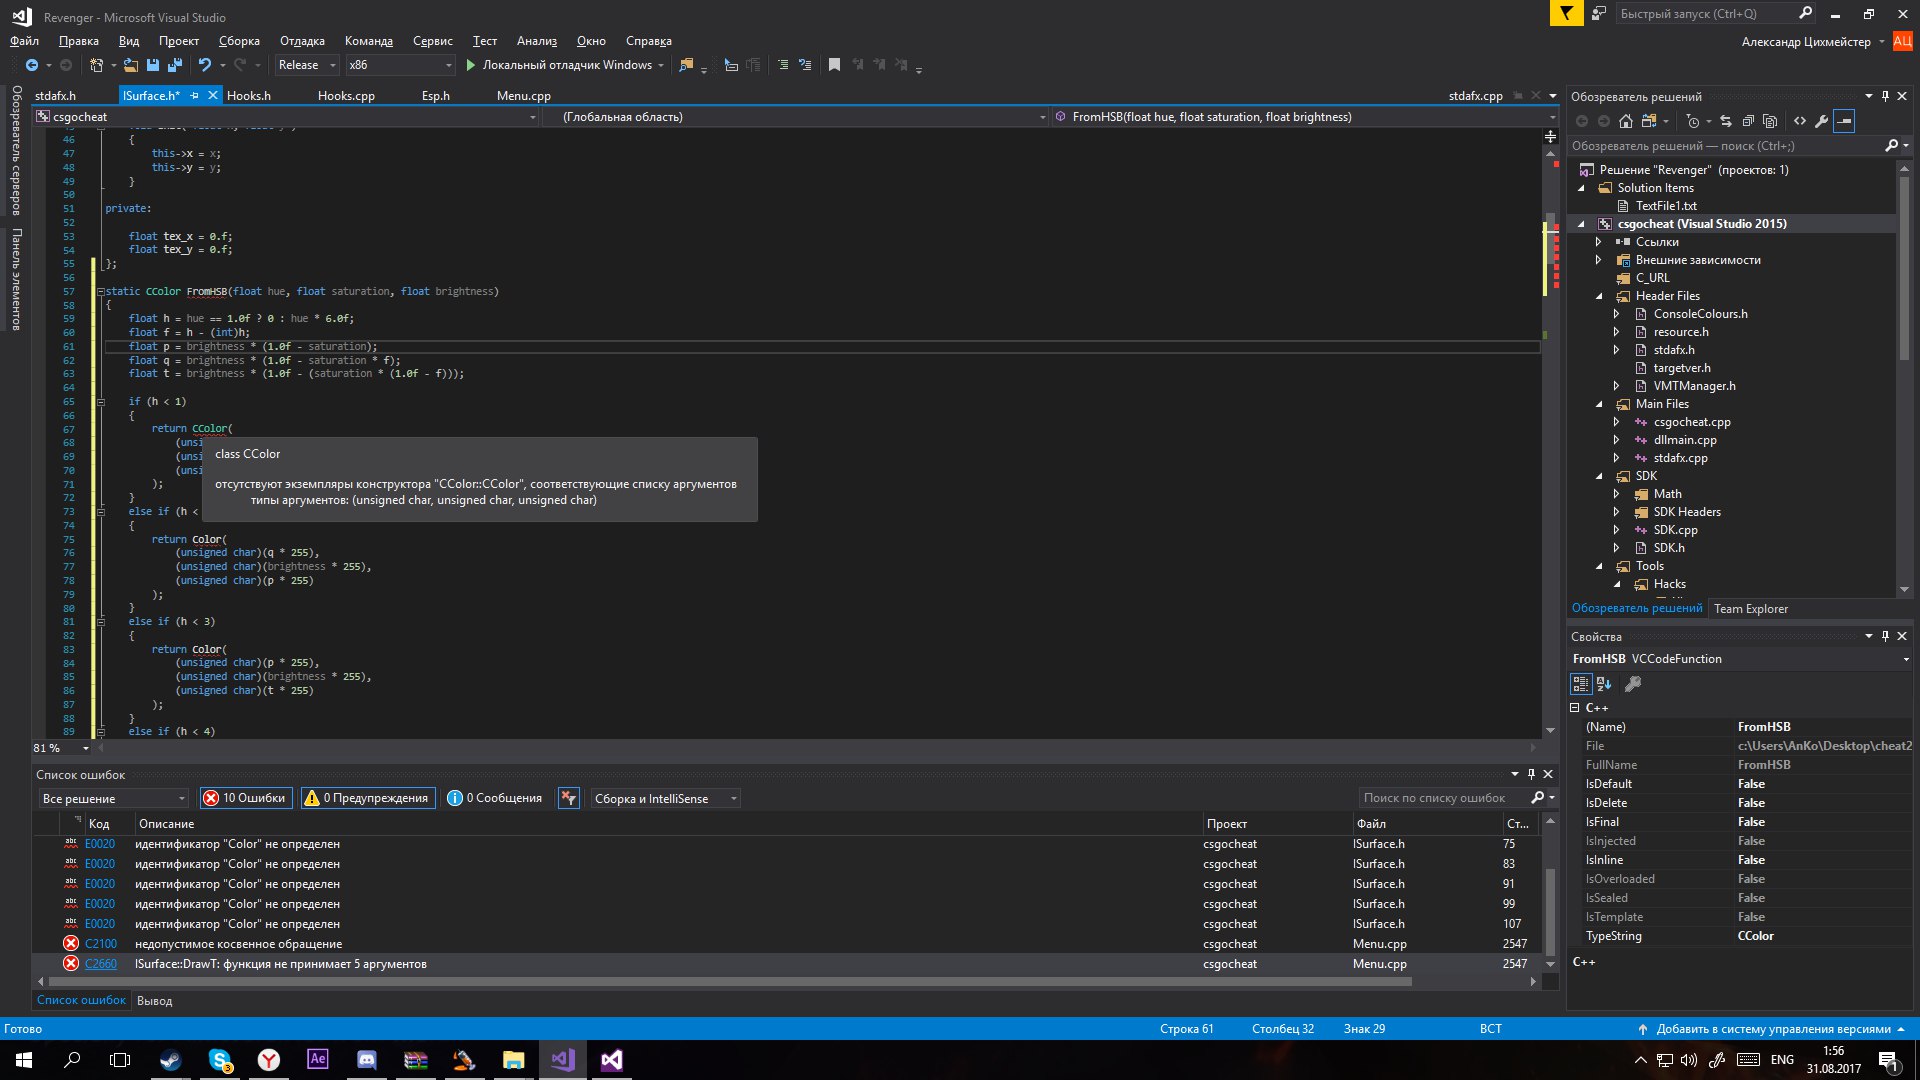Click the Home icon in Solution Explorer

coord(1626,121)
